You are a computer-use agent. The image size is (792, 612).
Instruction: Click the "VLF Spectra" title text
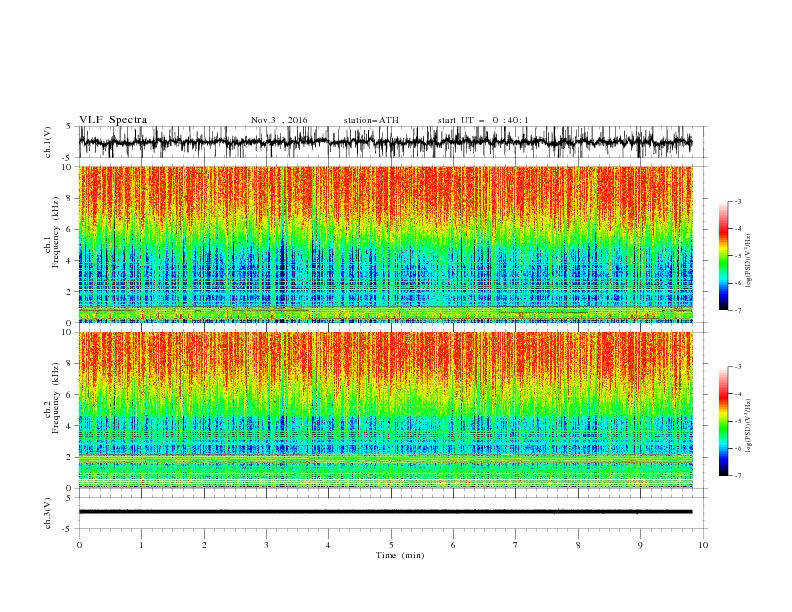(113, 120)
